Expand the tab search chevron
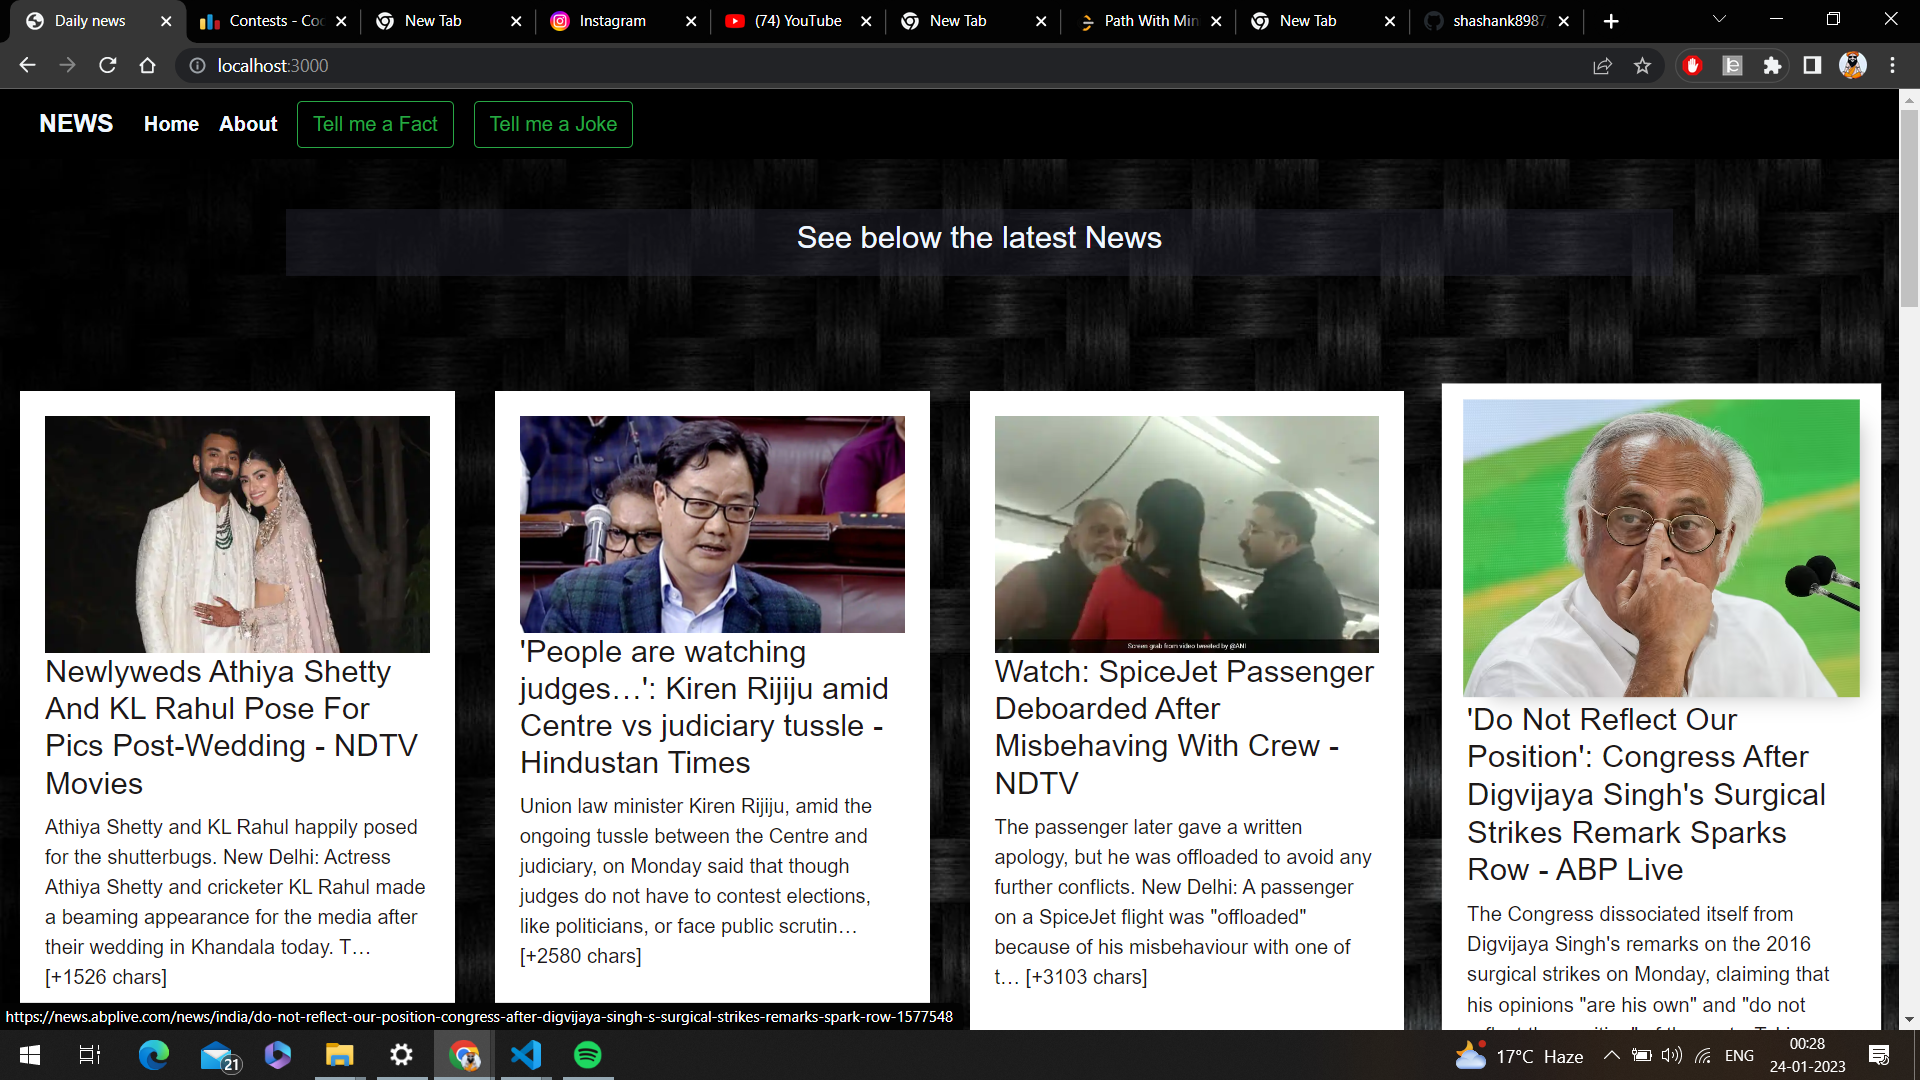Screen dimensions: 1920x1080 click(1719, 20)
